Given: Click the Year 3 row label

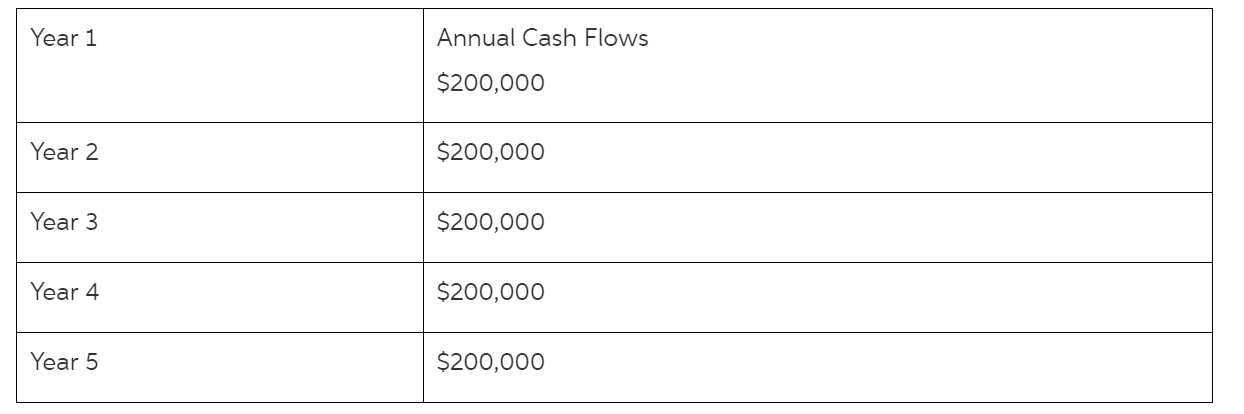Looking at the screenshot, I should tap(64, 223).
